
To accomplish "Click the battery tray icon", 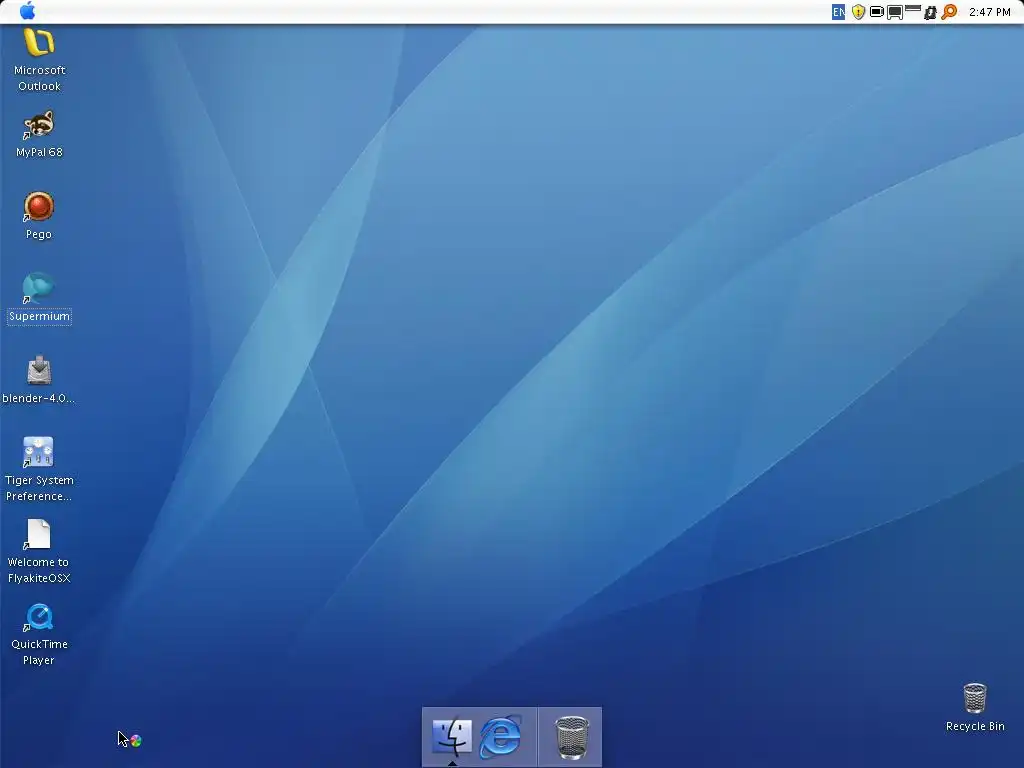I will click(x=877, y=12).
